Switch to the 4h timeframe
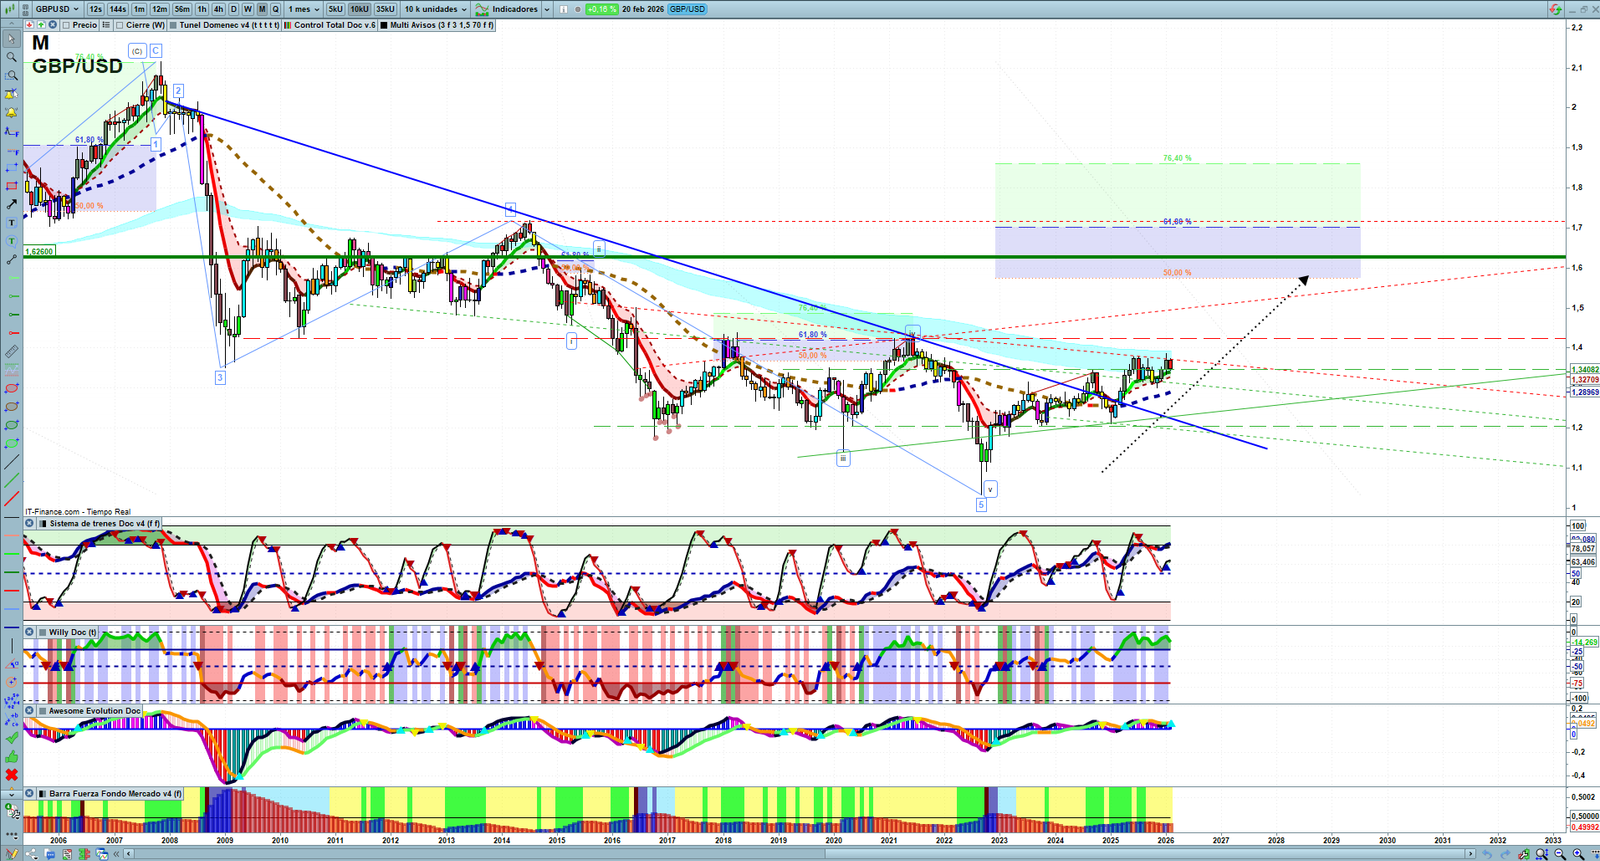Screen dimensions: 1600x861 click(x=218, y=9)
